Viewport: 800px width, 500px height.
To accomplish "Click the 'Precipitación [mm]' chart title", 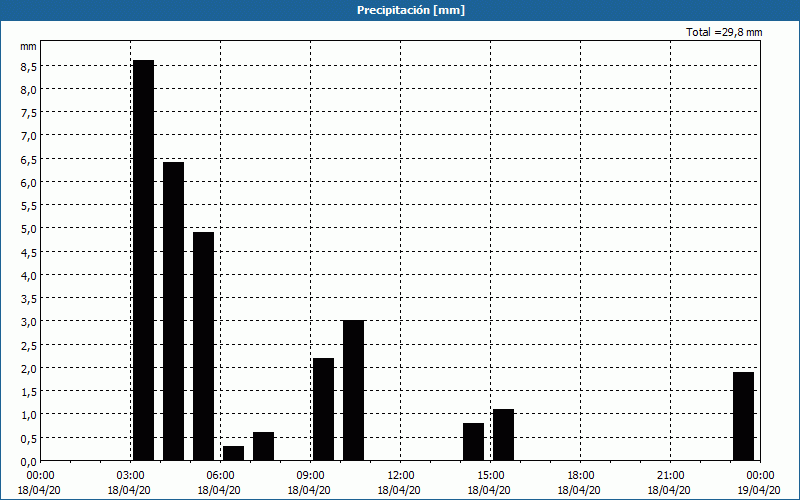I will (x=411, y=10).
